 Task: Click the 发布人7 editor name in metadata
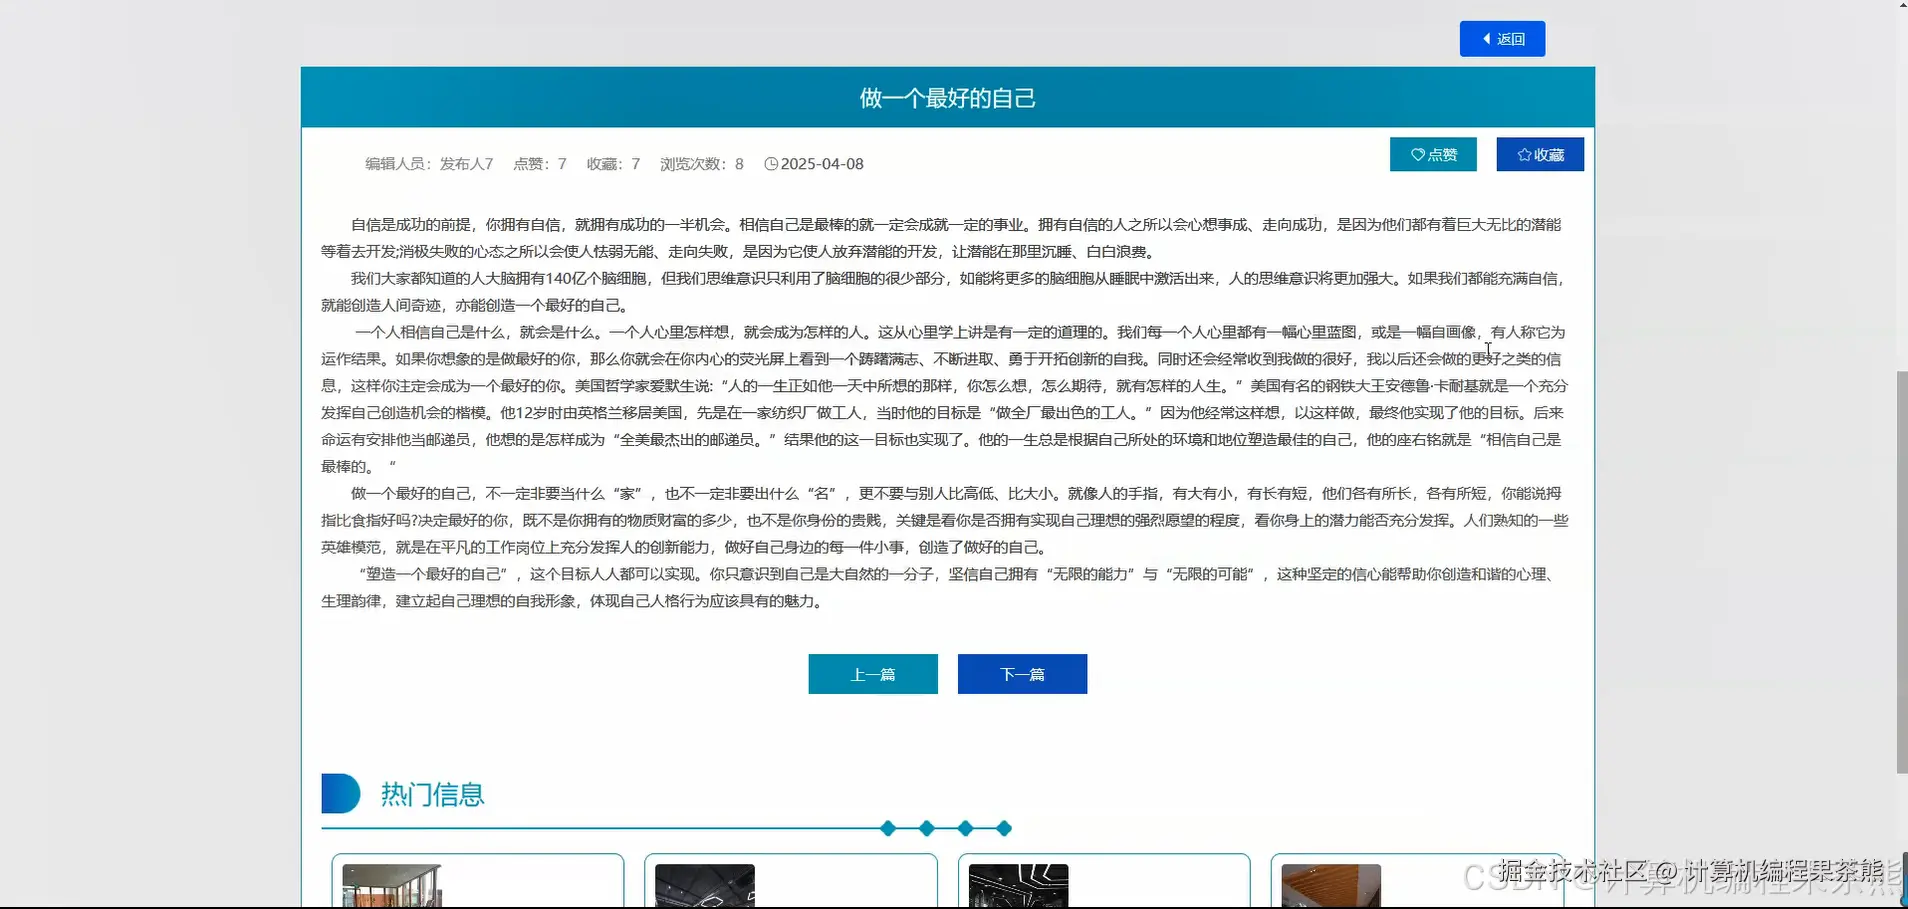465,163
